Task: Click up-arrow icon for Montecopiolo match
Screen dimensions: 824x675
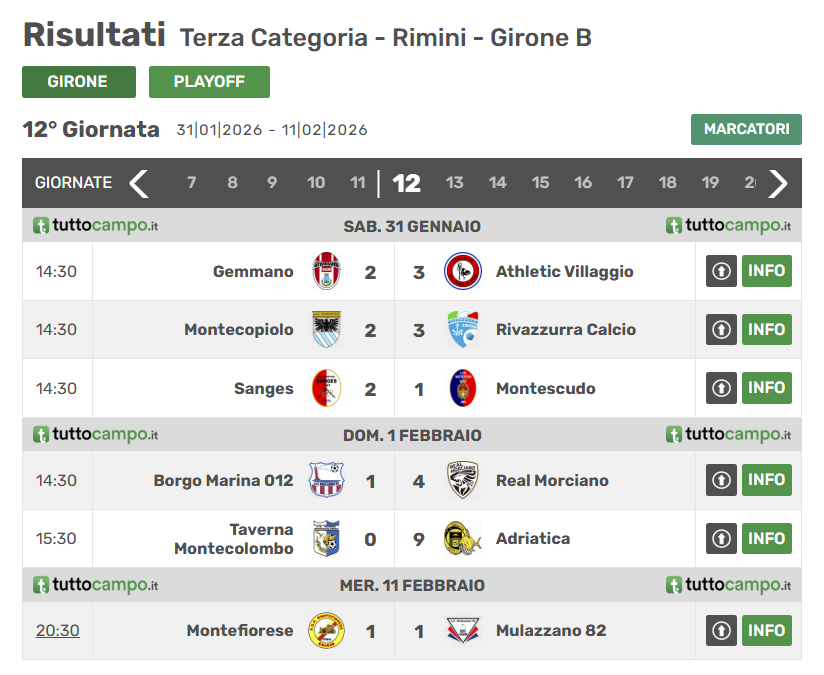Action: [721, 330]
